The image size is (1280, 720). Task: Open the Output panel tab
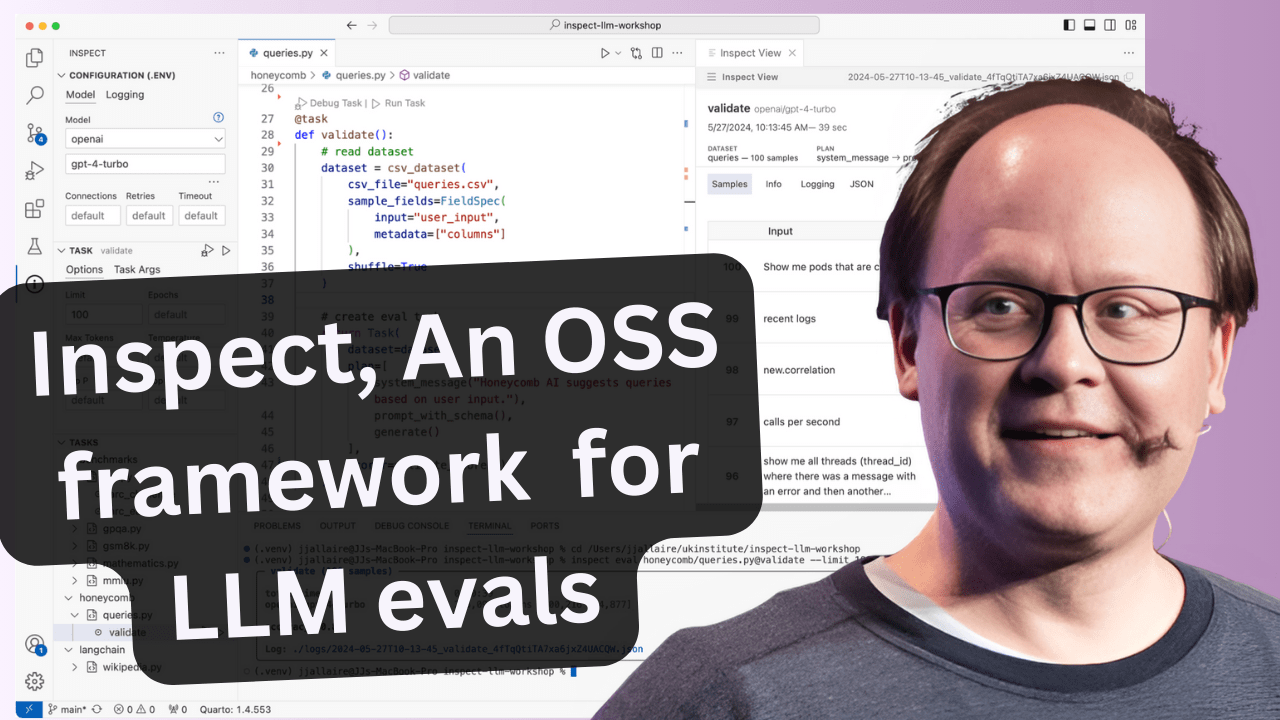pos(337,526)
